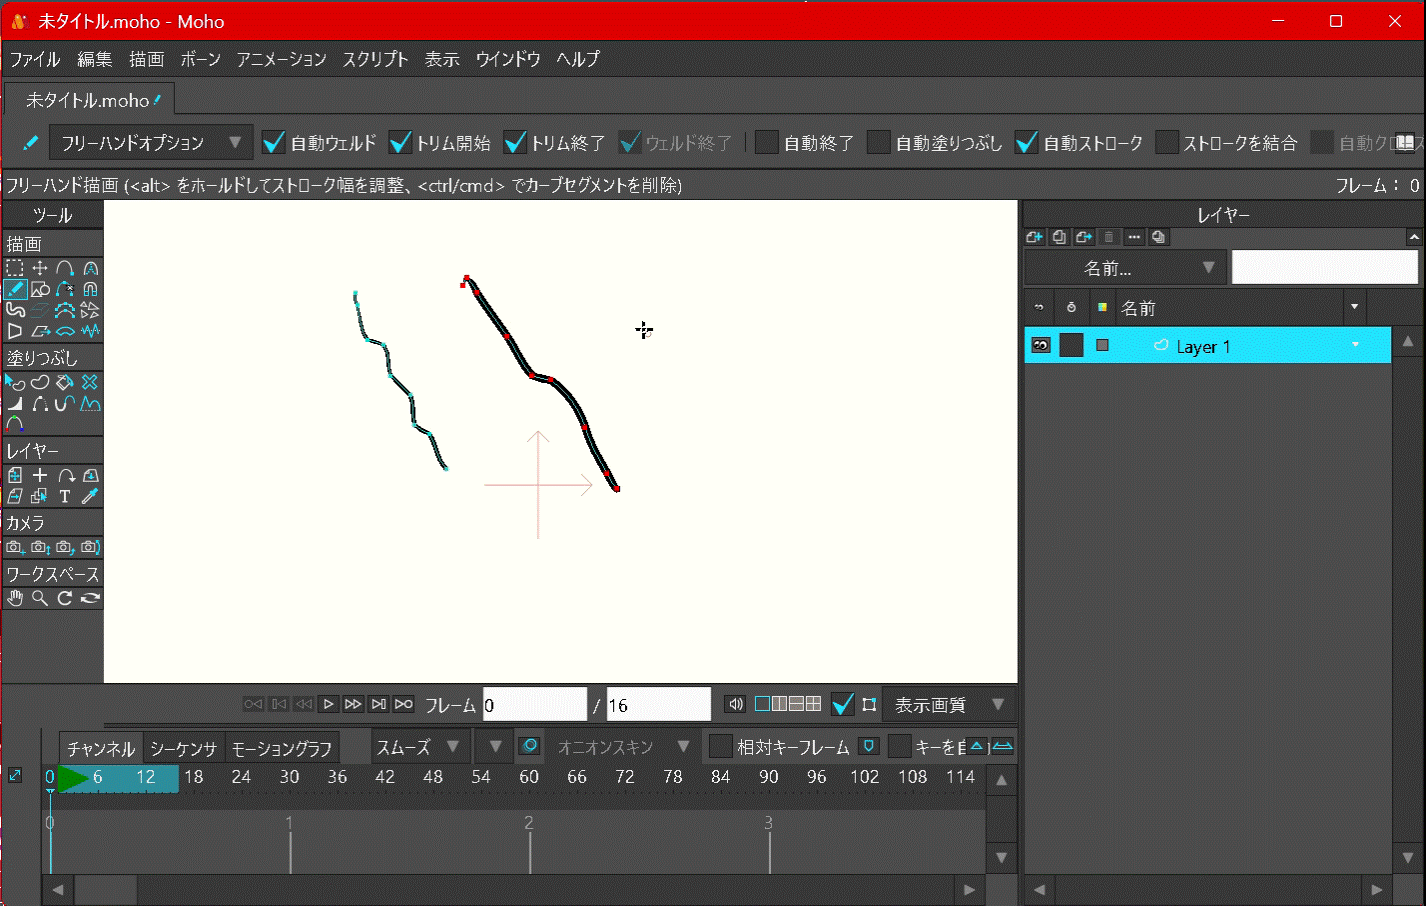Image resolution: width=1426 pixels, height=906 pixels.
Task: Select the Zoom magnifier workspace tool
Action: (x=40, y=598)
